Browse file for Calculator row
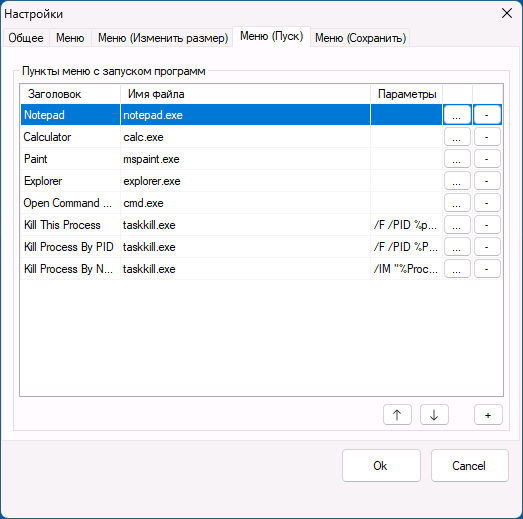 pos(457,137)
